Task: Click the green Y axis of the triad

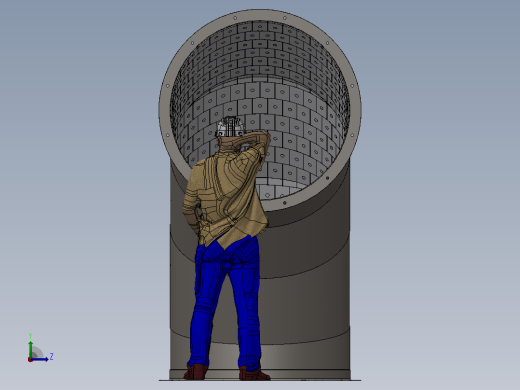Action: (x=30, y=349)
